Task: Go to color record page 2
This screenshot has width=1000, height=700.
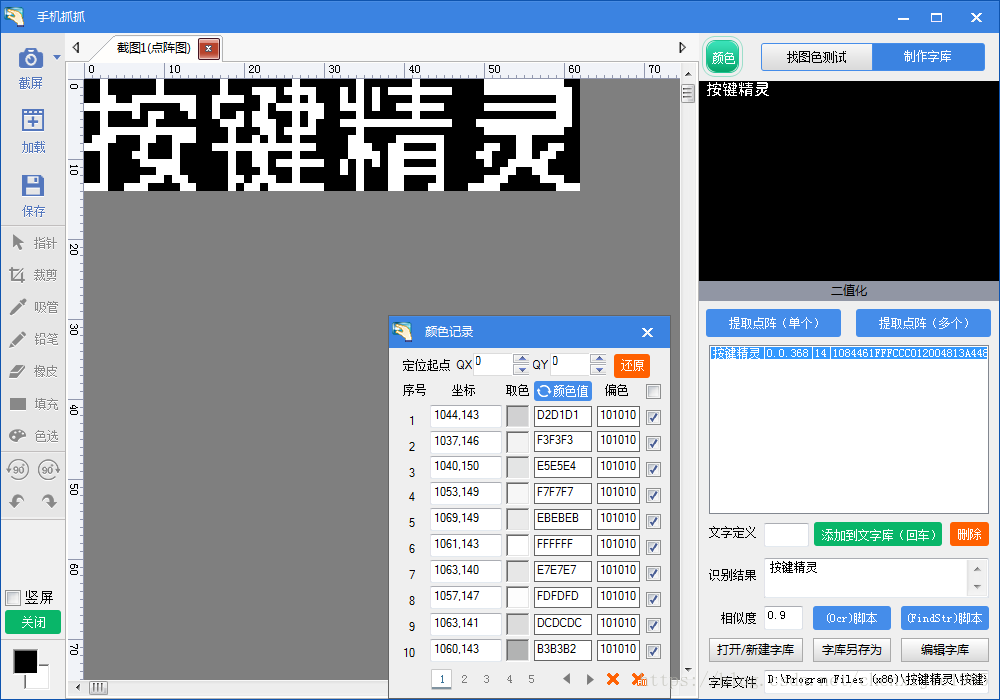Action: click(464, 679)
